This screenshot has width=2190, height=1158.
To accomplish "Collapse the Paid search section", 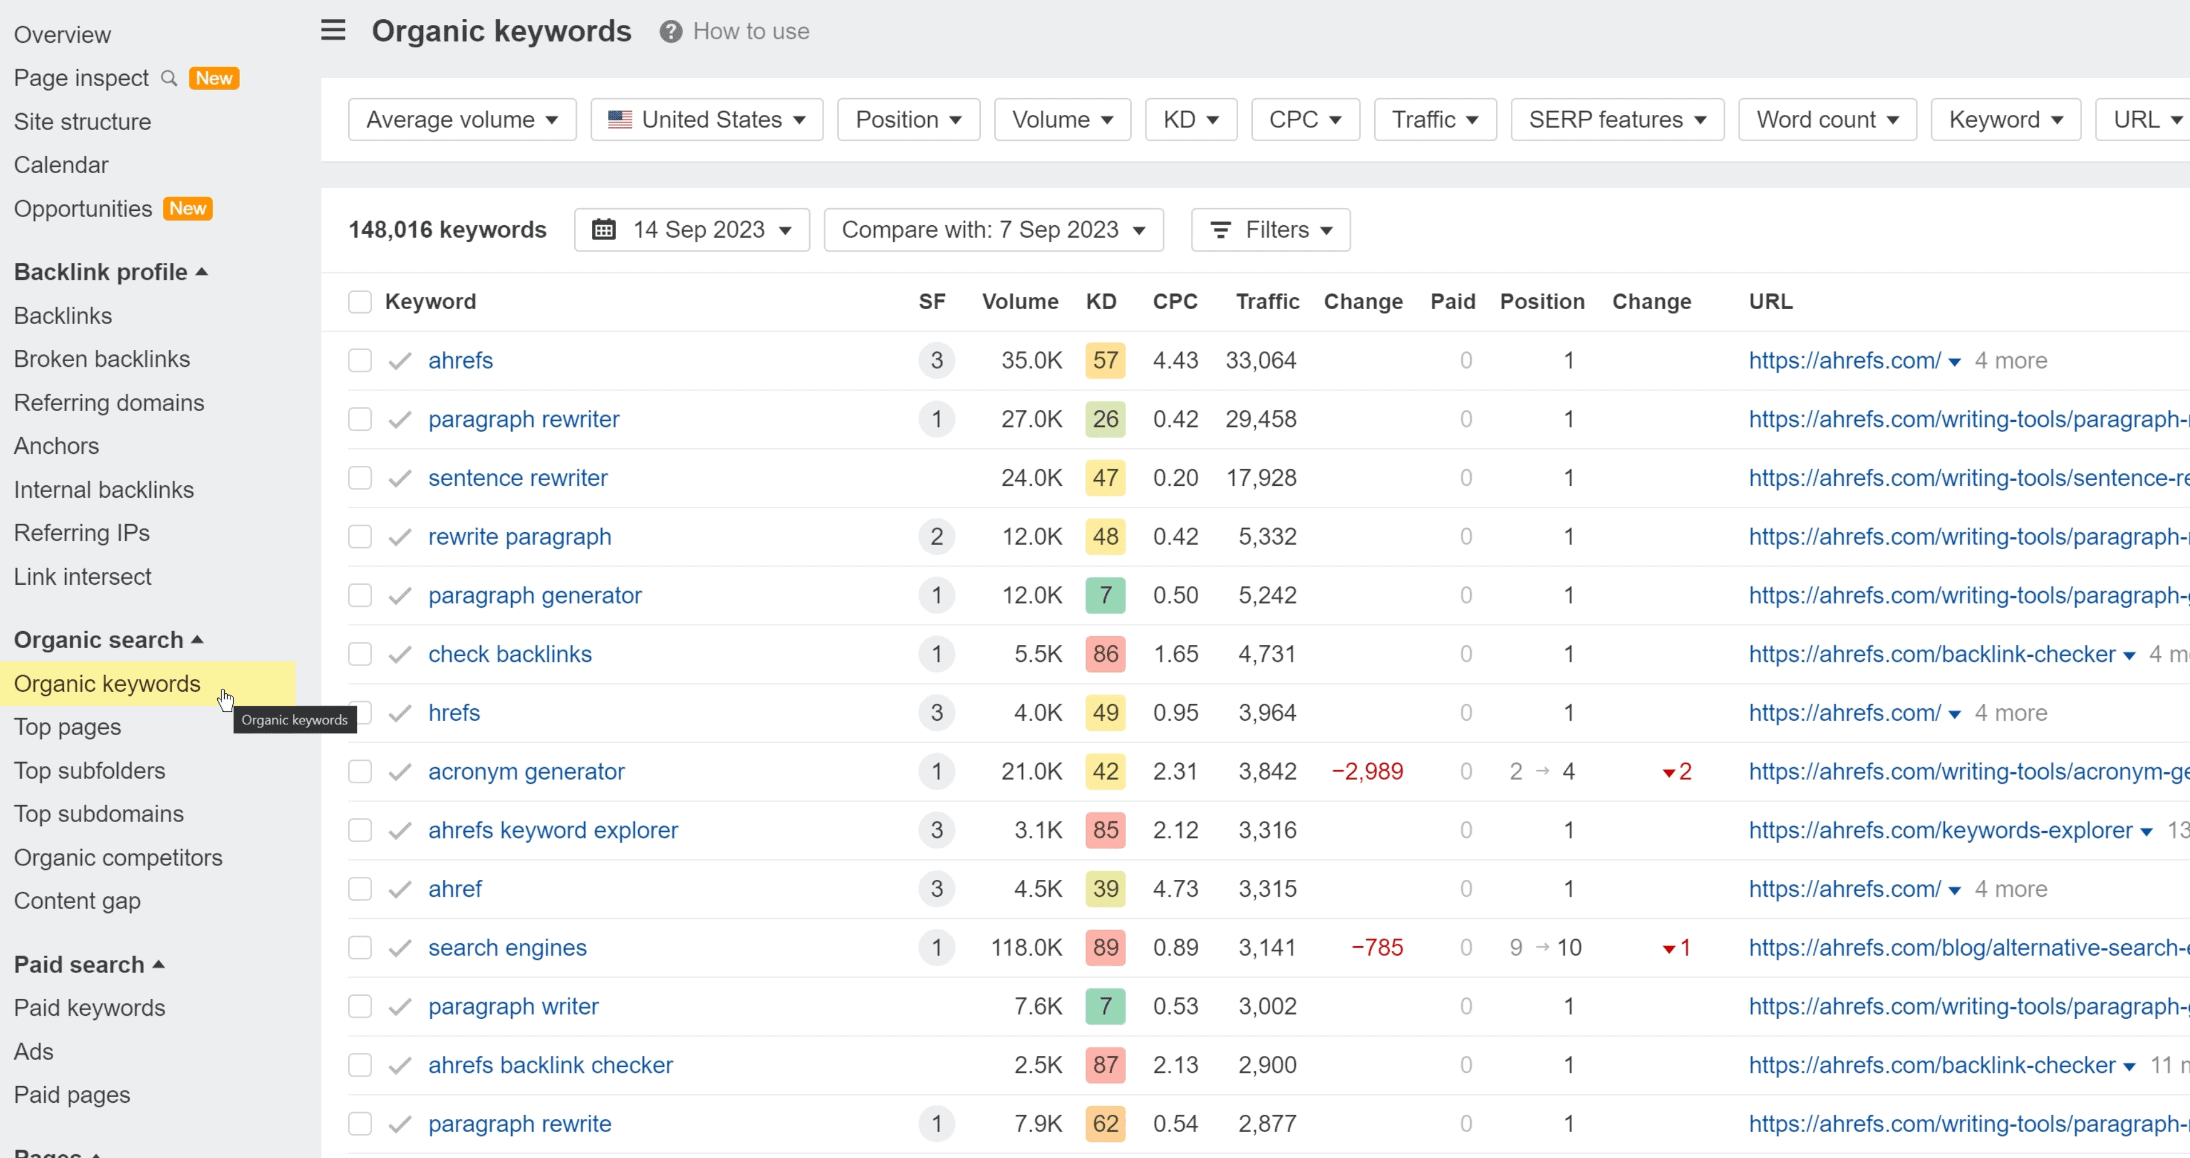I will tap(89, 965).
